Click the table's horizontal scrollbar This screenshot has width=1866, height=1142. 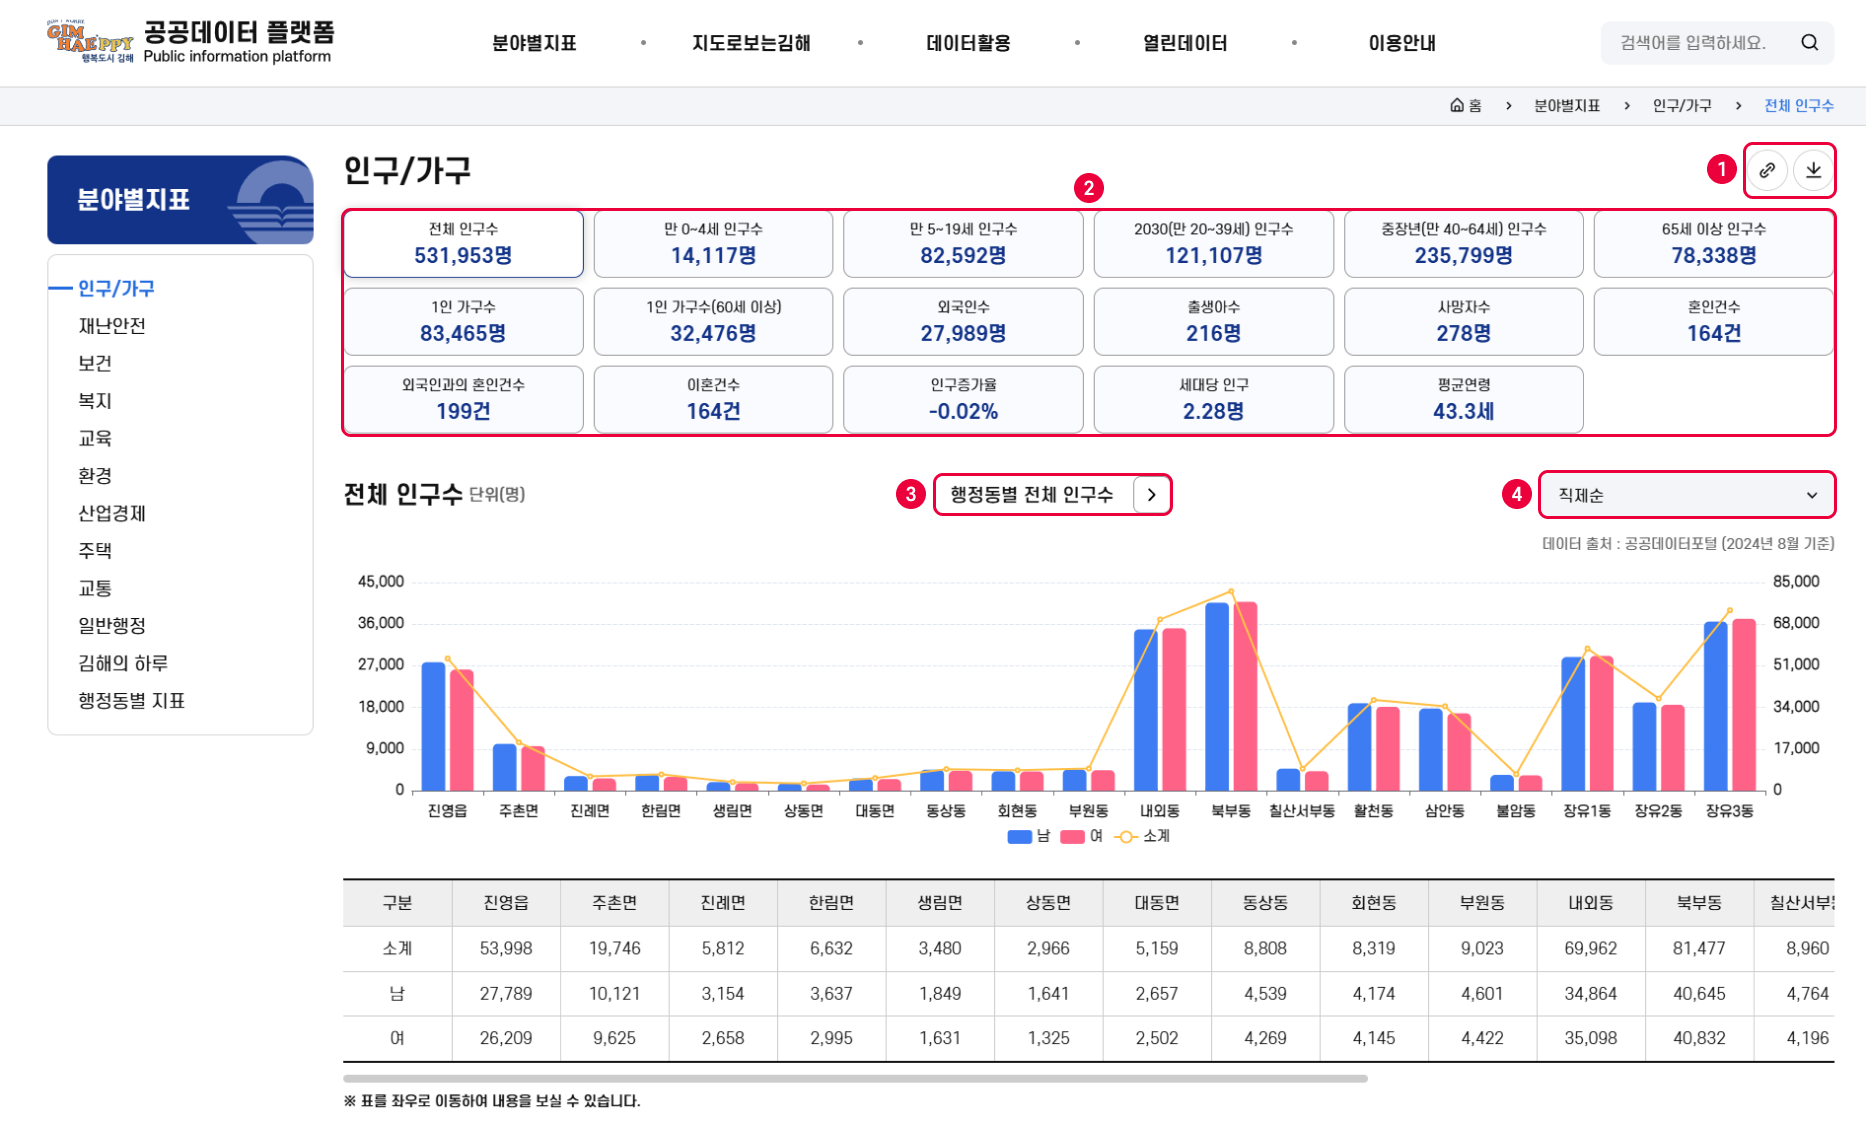855,1078
